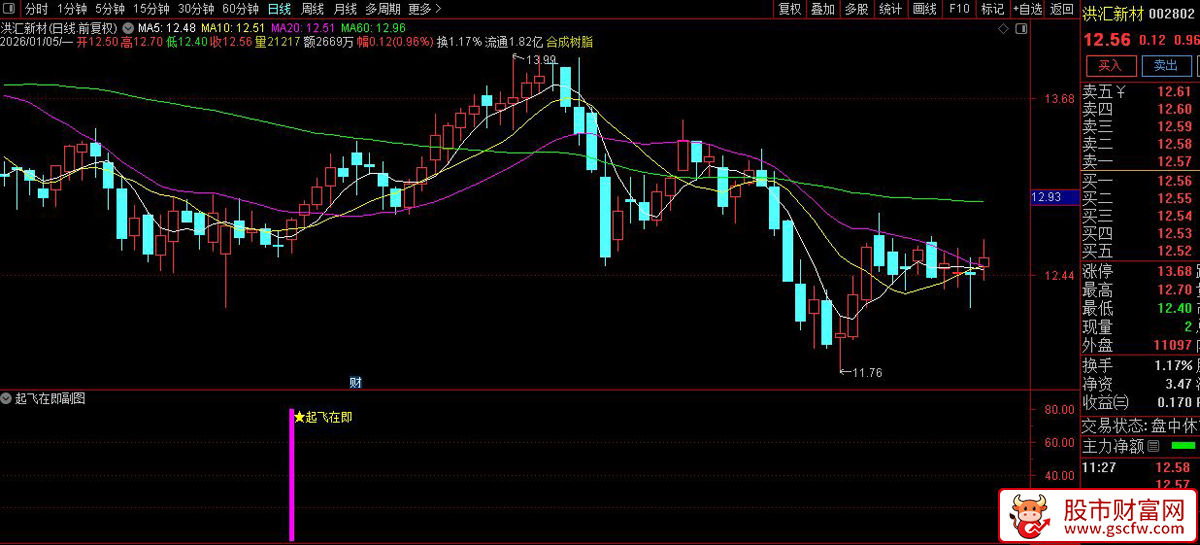Click the 买五 12.52 bid row
The height and width of the screenshot is (545, 1200).
[x=1139, y=251]
